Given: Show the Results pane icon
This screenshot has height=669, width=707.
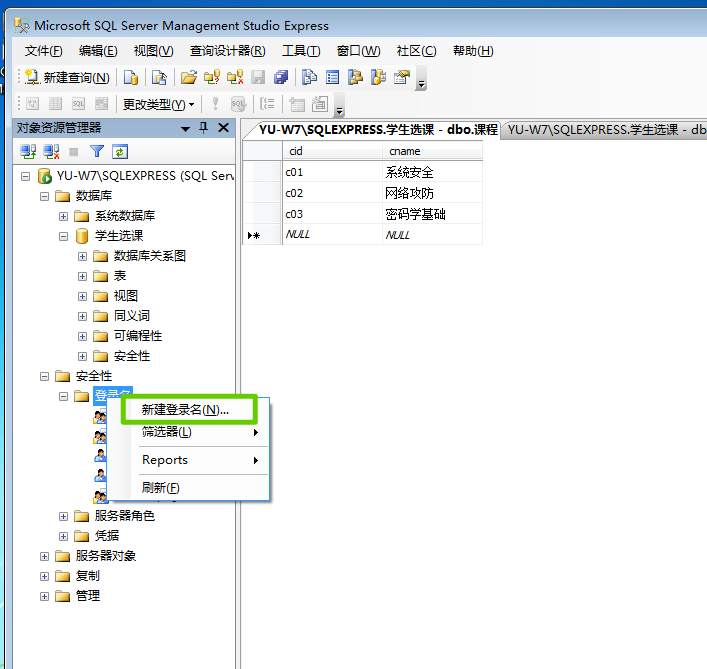Looking at the screenshot, I should tap(101, 104).
